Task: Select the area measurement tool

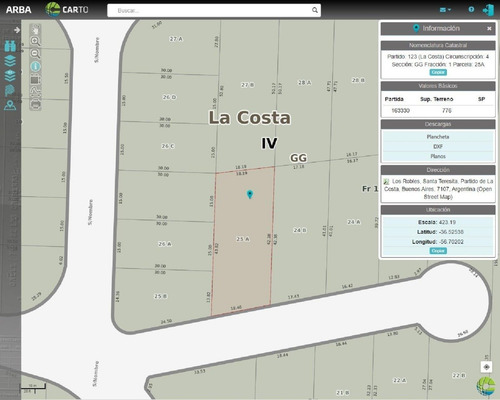Action: pos(35,79)
